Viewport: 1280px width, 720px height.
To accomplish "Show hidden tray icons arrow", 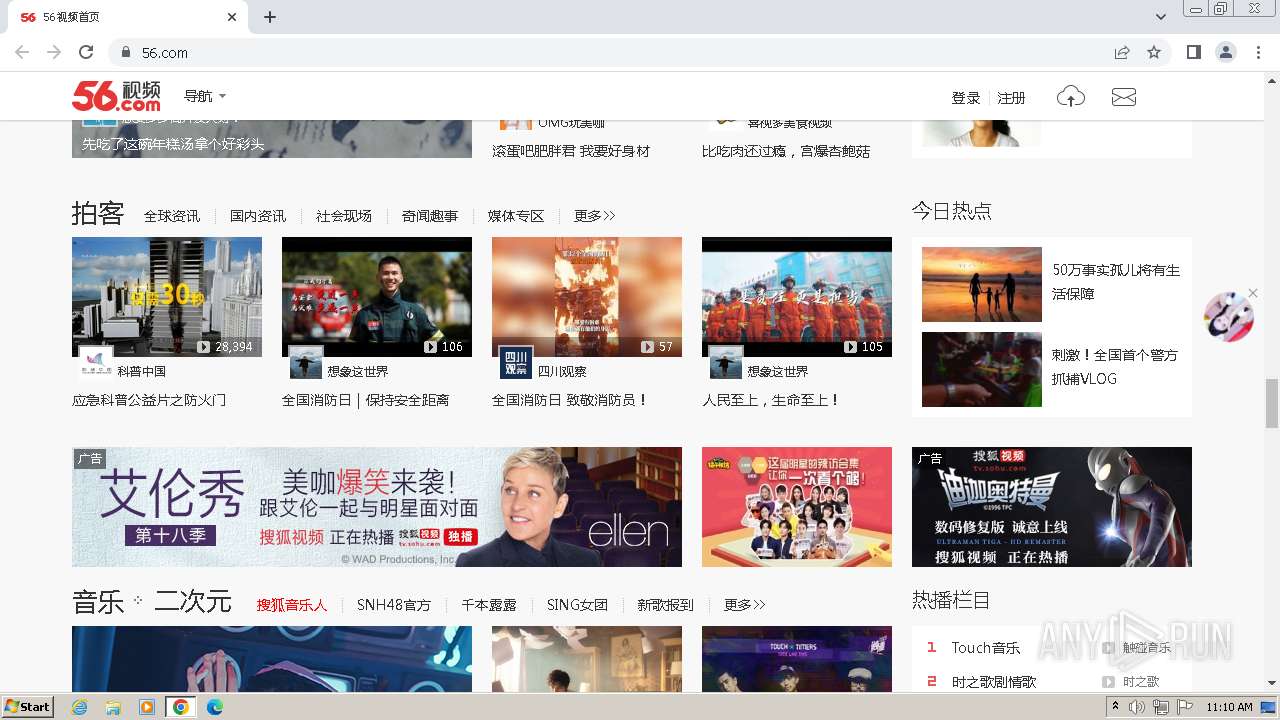I will [1115, 707].
